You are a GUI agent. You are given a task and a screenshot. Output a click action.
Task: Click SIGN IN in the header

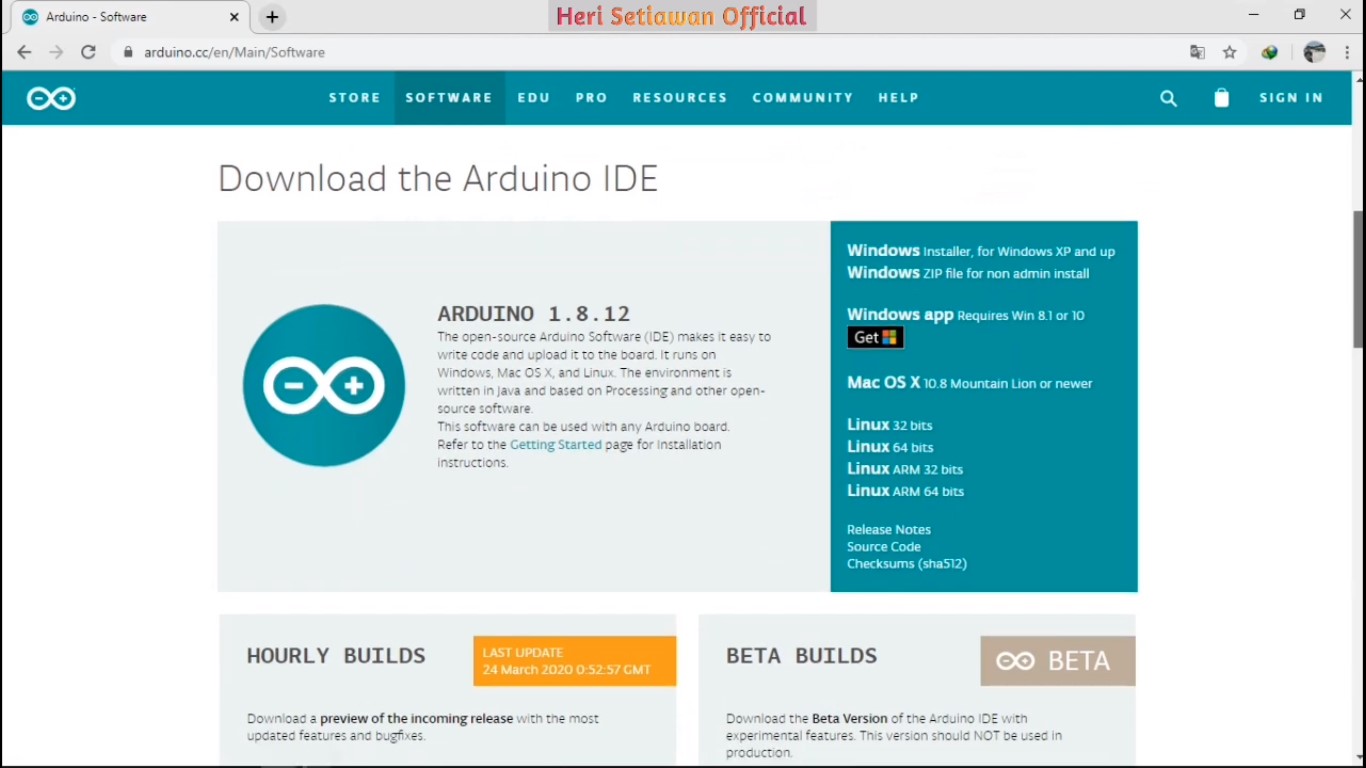point(1291,98)
